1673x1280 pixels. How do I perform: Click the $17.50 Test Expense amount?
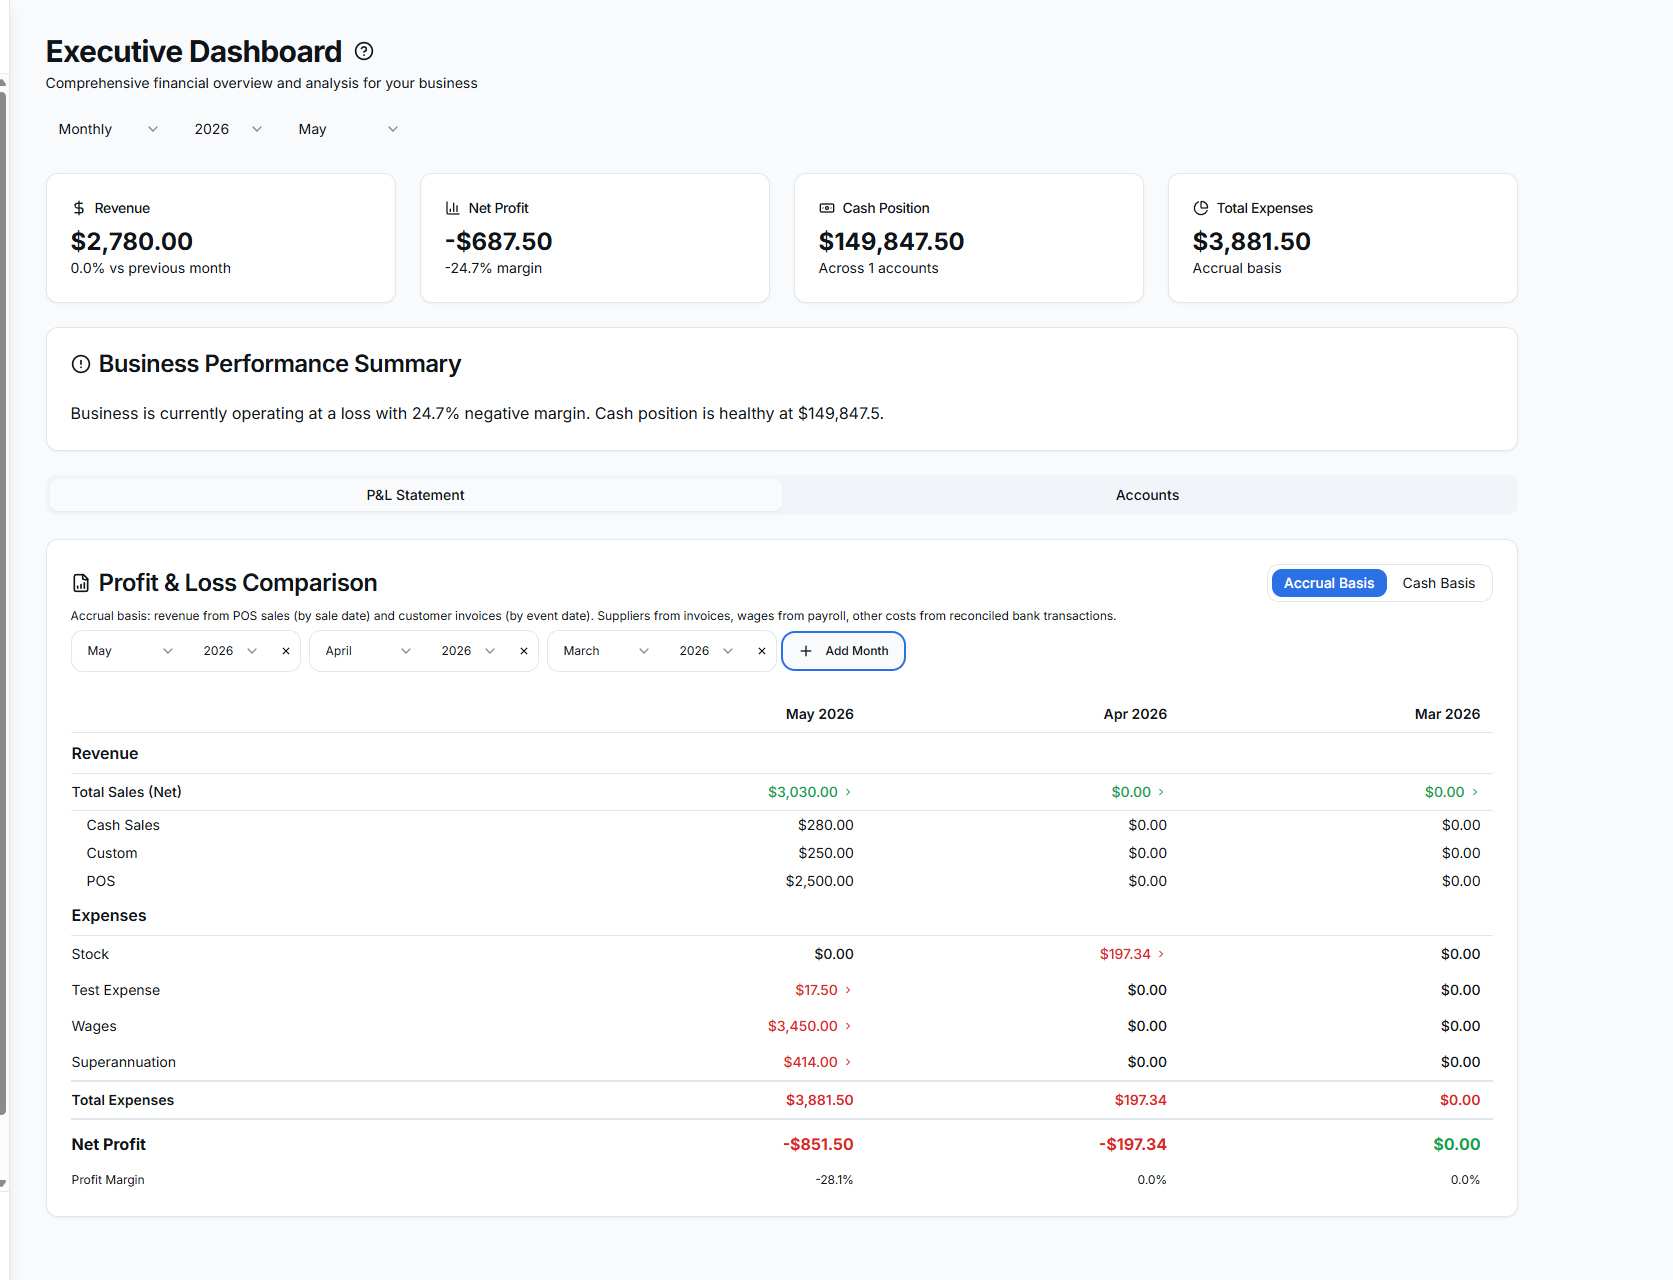(816, 990)
